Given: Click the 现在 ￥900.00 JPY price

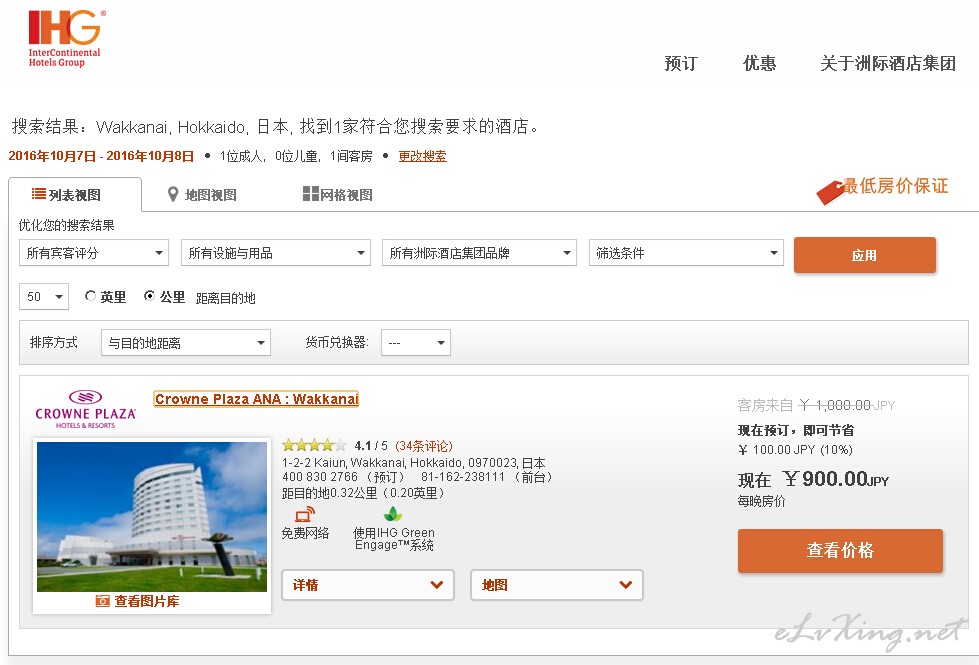Looking at the screenshot, I should [813, 480].
